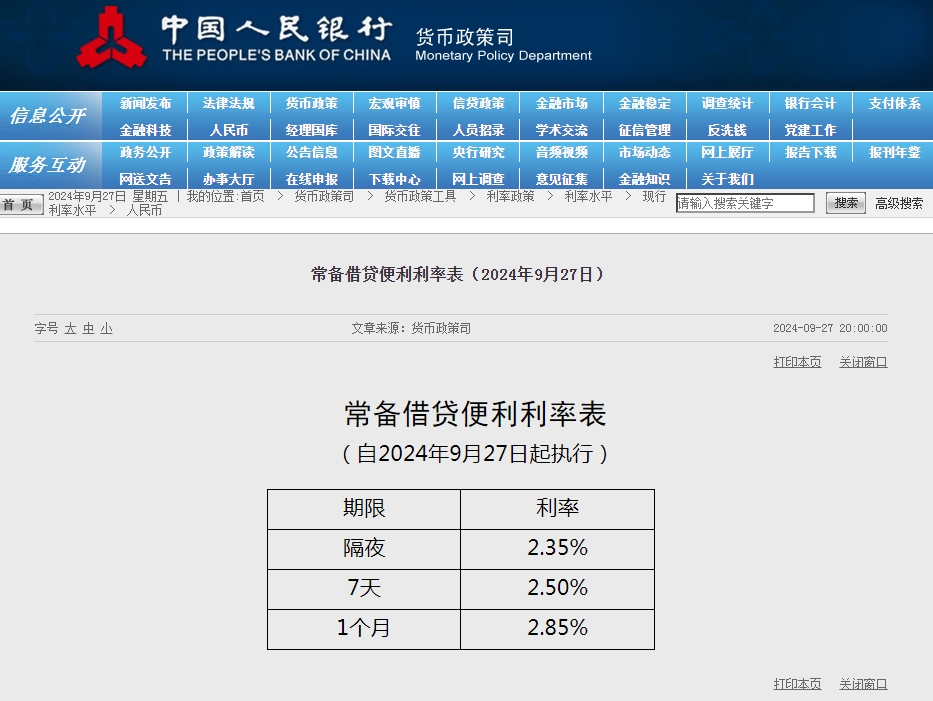Open the 党建工作 menu item
933x701 pixels.
[x=810, y=130]
